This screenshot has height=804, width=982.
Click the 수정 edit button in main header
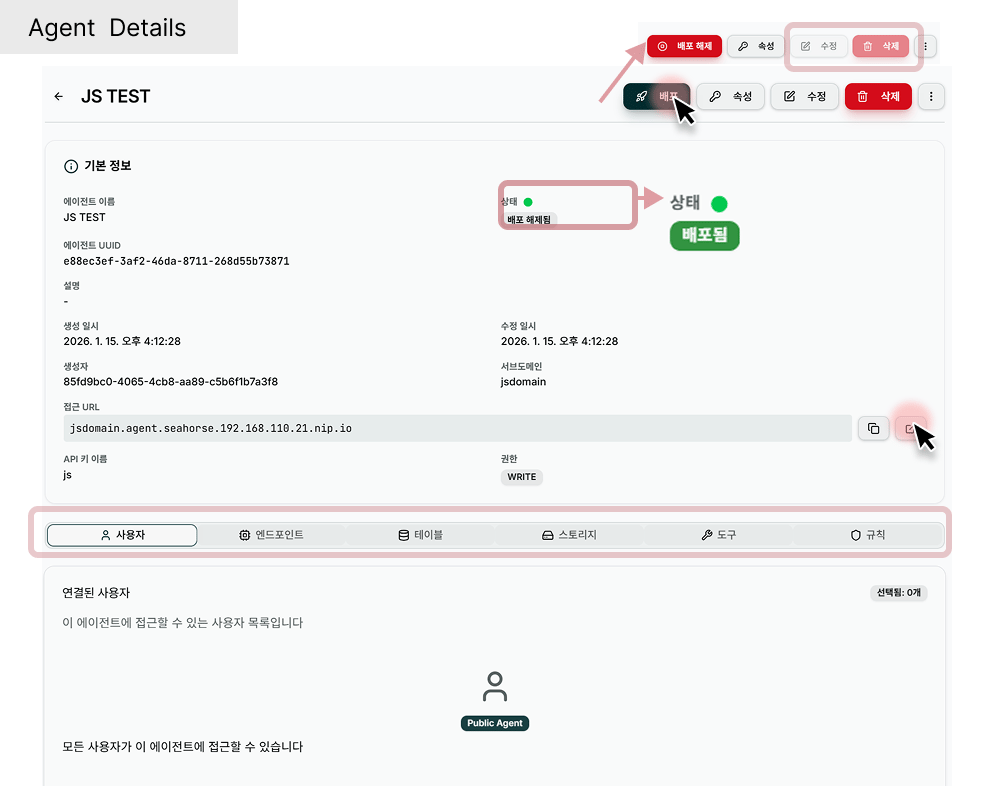point(804,96)
